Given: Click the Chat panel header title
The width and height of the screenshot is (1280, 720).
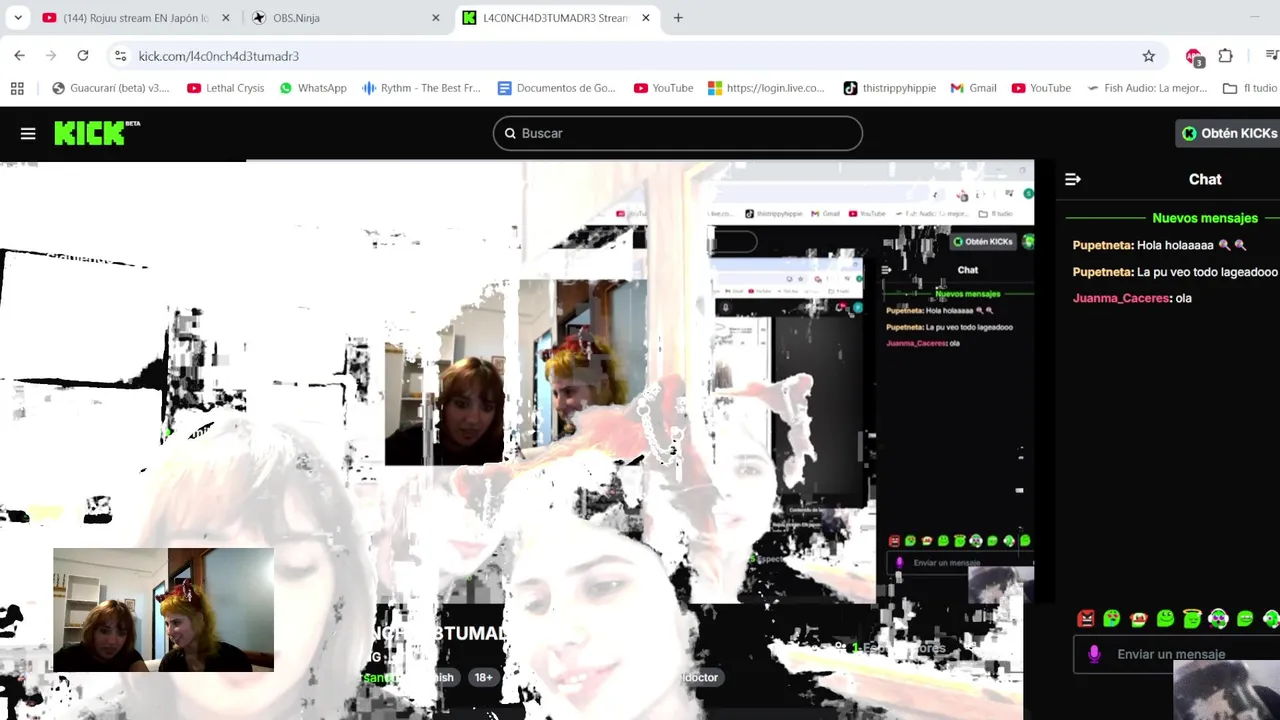Looking at the screenshot, I should (1205, 179).
